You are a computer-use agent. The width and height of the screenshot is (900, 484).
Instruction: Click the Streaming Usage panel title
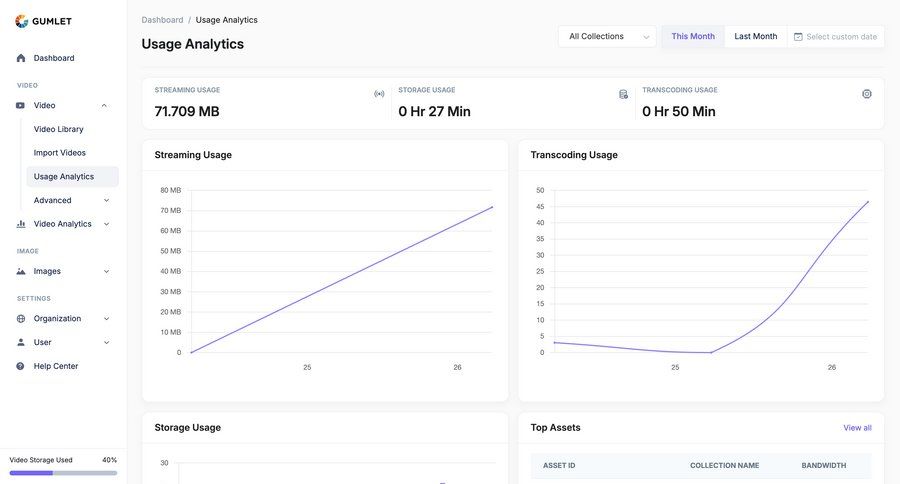click(193, 155)
